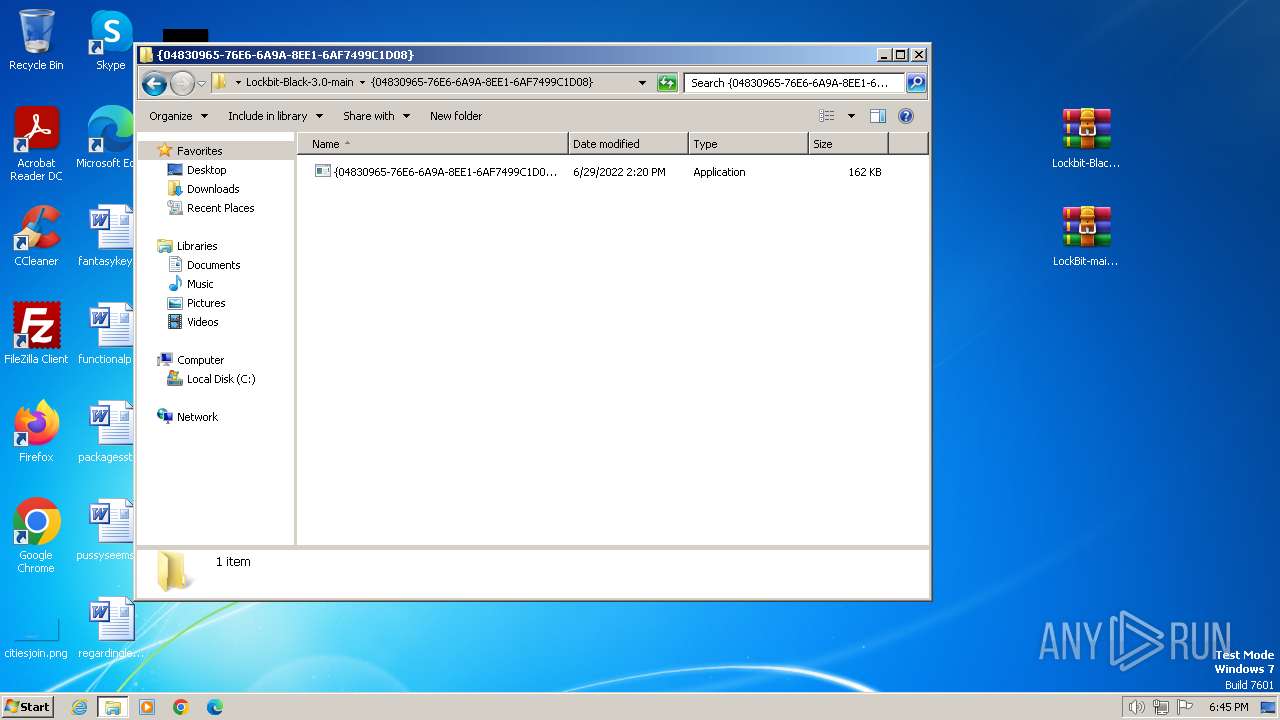The height and width of the screenshot is (720, 1280).
Task: Select Google Chrome desktop icon
Action: 36,536
